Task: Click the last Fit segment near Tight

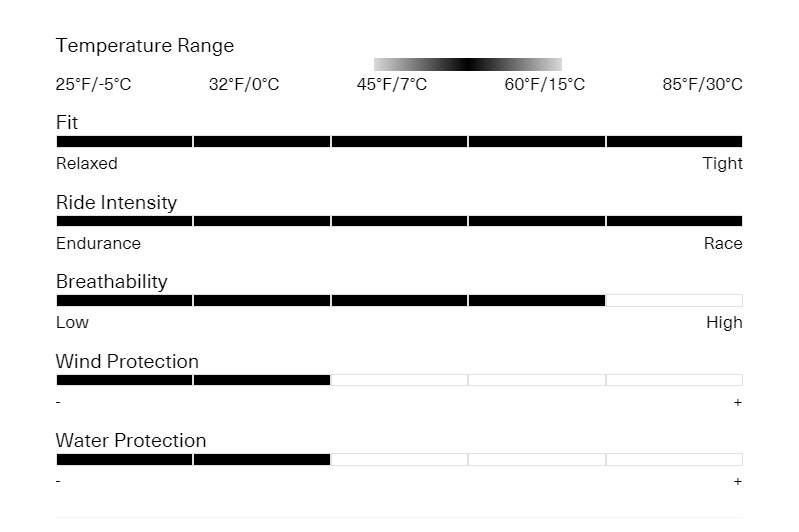Action: coord(675,141)
